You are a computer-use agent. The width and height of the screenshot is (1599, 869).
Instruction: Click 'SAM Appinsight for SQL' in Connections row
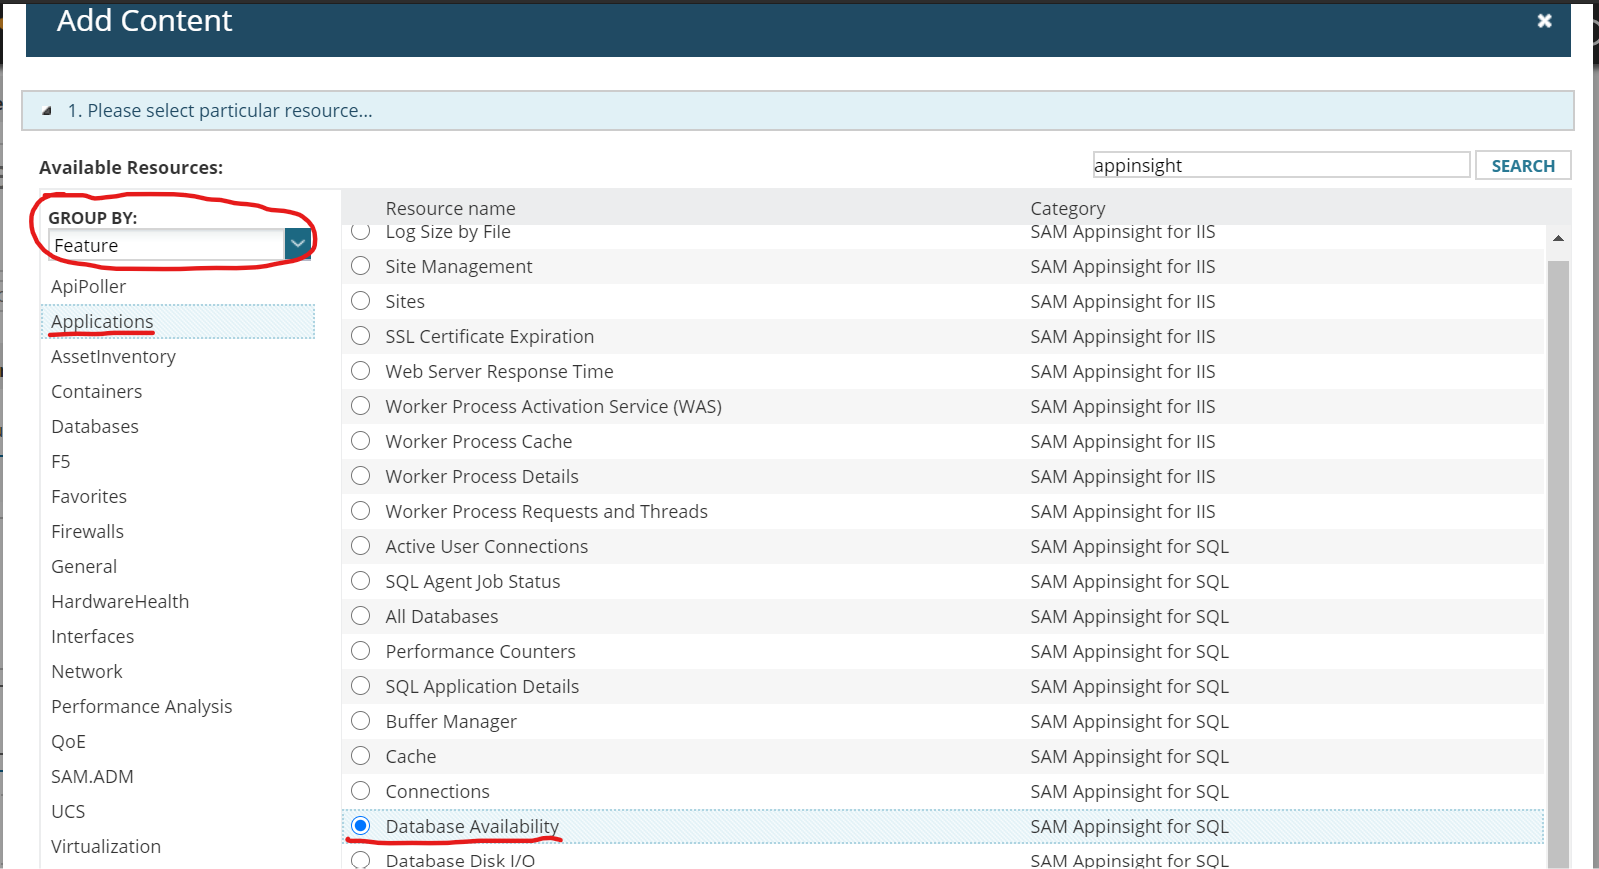(x=1130, y=792)
